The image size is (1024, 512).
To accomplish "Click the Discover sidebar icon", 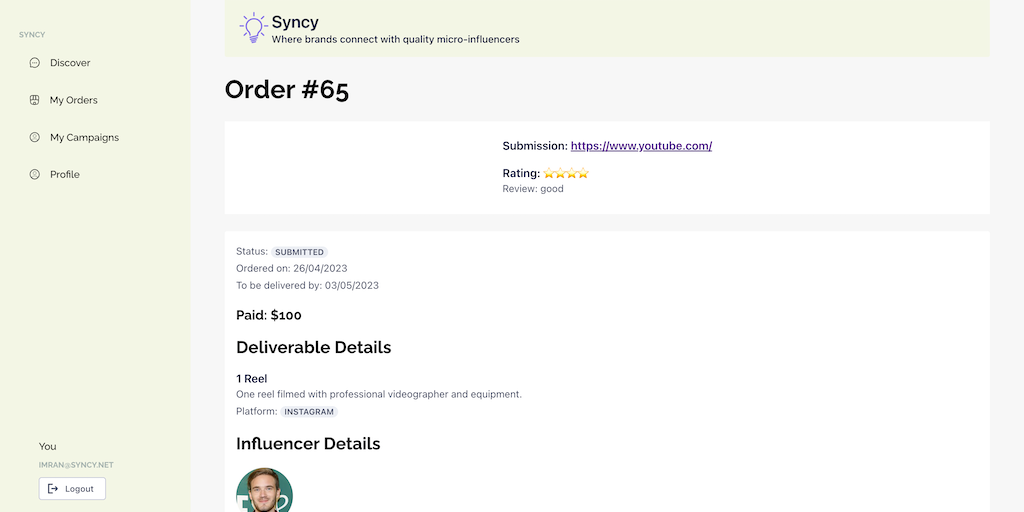I will pos(35,63).
